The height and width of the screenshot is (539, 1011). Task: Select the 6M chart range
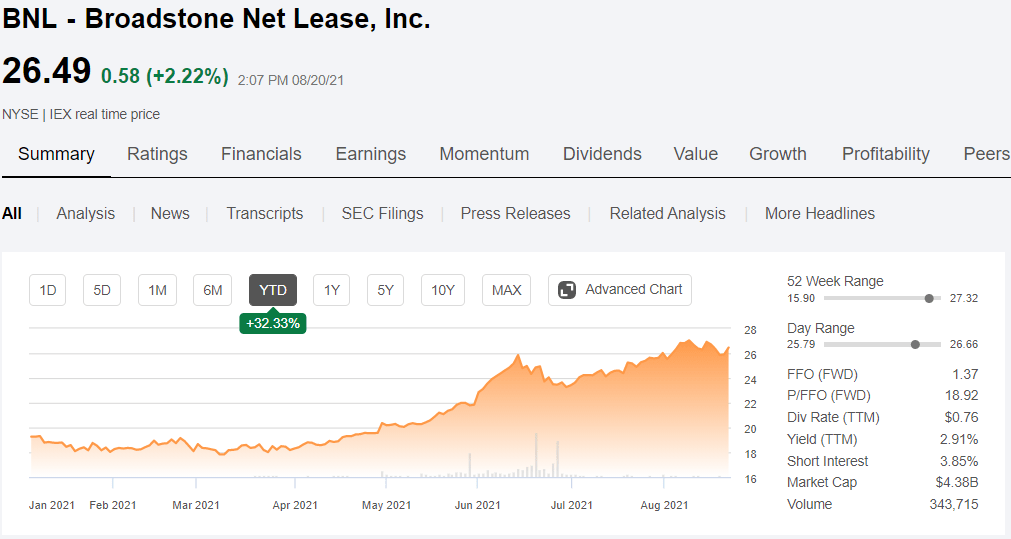[213, 290]
